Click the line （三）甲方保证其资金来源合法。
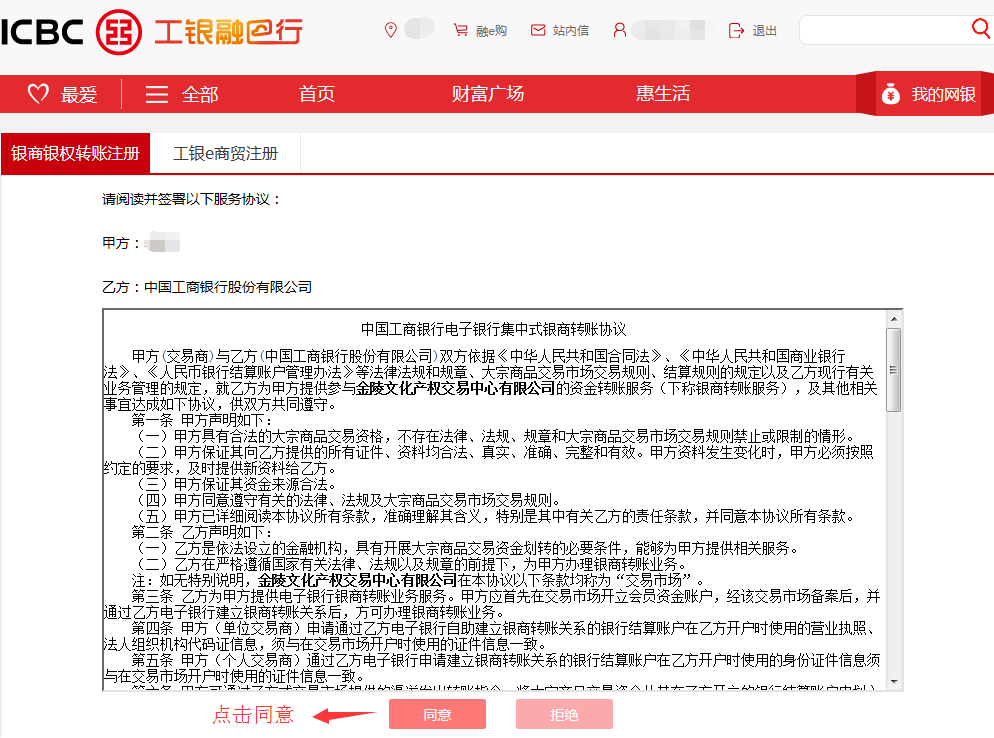Image resolution: width=994 pixels, height=738 pixels. coord(237,484)
